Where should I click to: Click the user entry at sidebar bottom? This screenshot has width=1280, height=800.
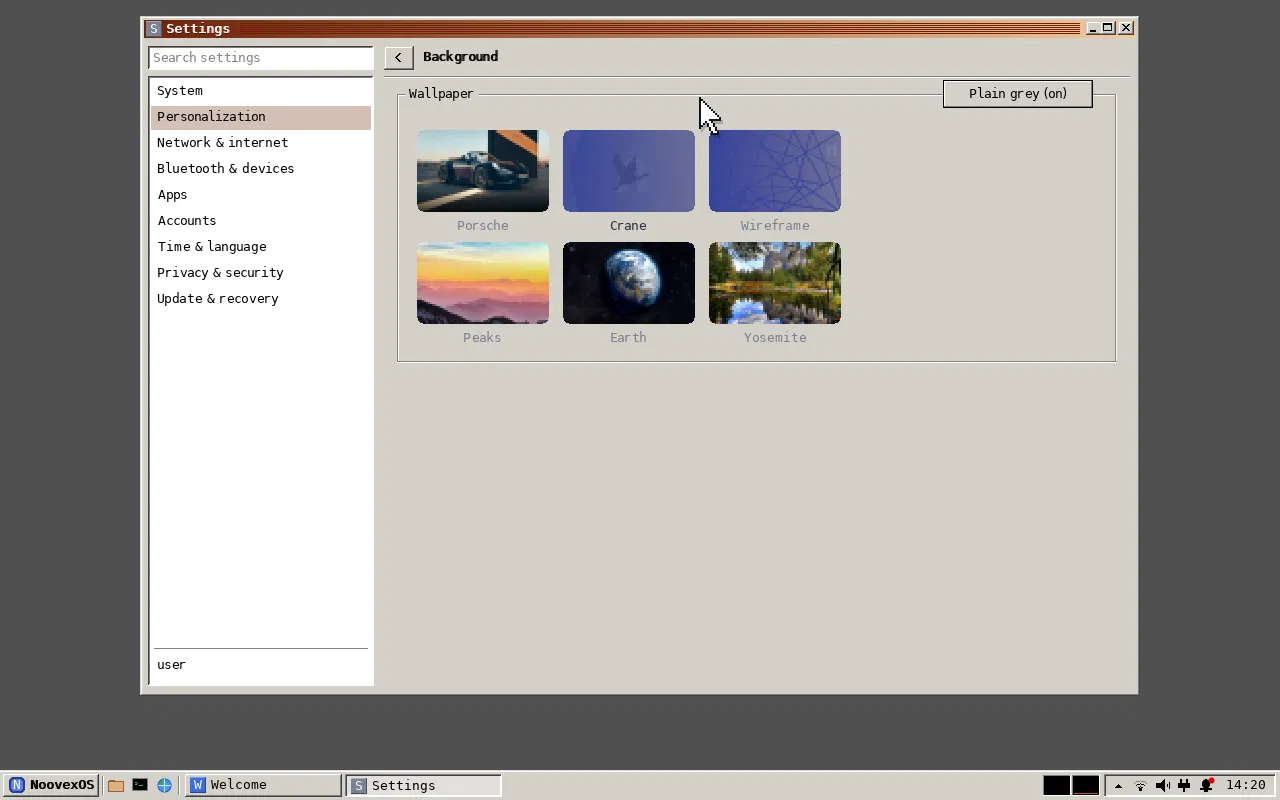(x=261, y=665)
